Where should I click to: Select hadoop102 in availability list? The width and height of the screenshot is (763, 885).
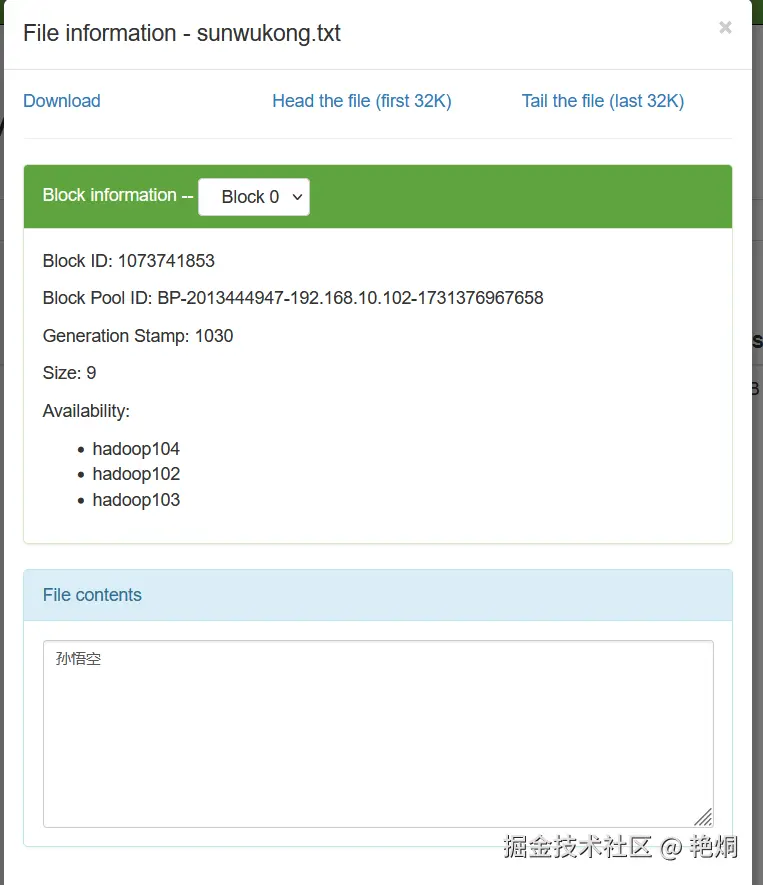(x=136, y=474)
